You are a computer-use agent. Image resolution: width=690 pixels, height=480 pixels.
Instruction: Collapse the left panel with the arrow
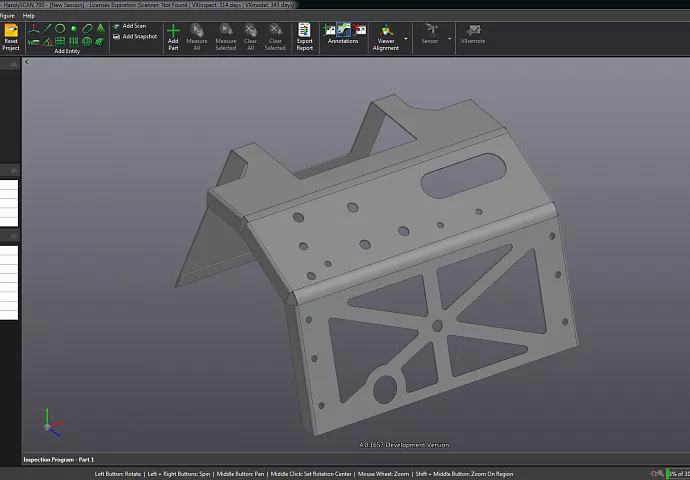click(27, 62)
